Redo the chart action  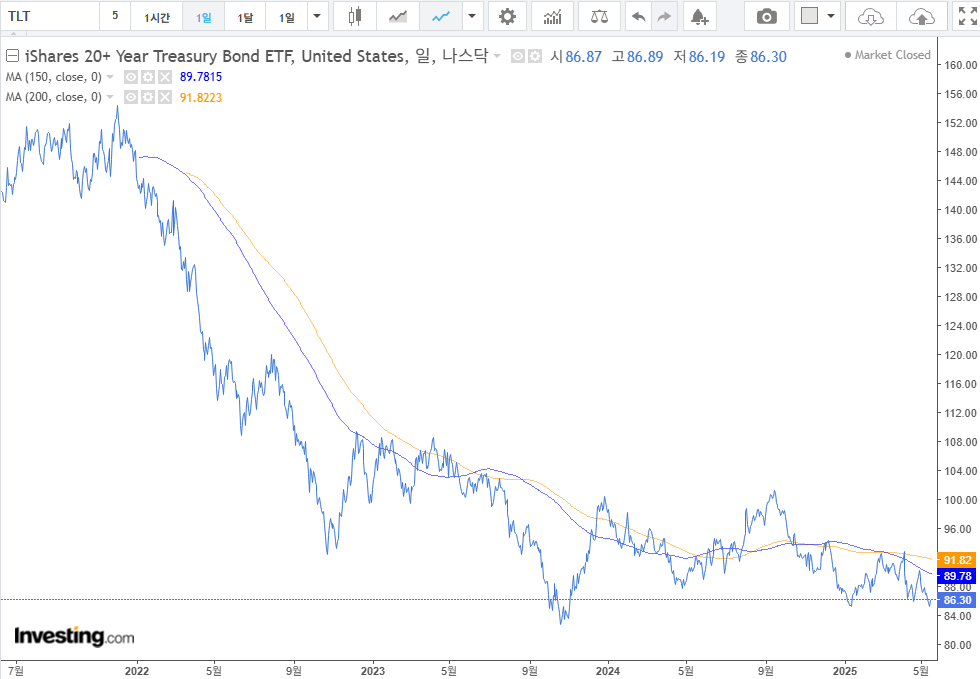664,16
